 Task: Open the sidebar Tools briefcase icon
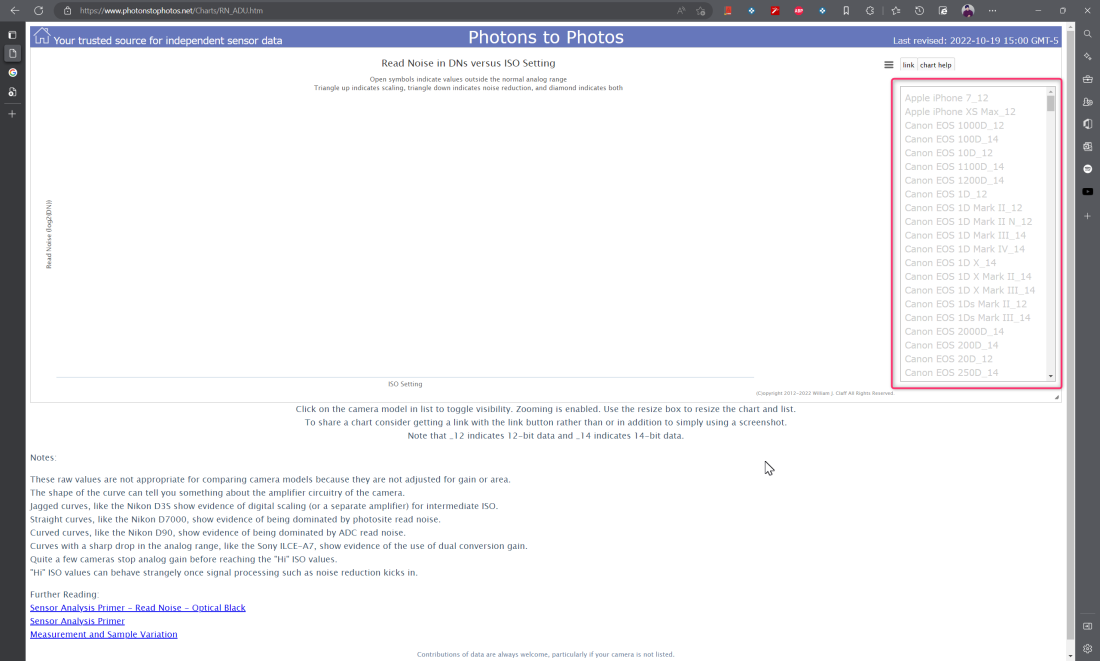[1087, 79]
